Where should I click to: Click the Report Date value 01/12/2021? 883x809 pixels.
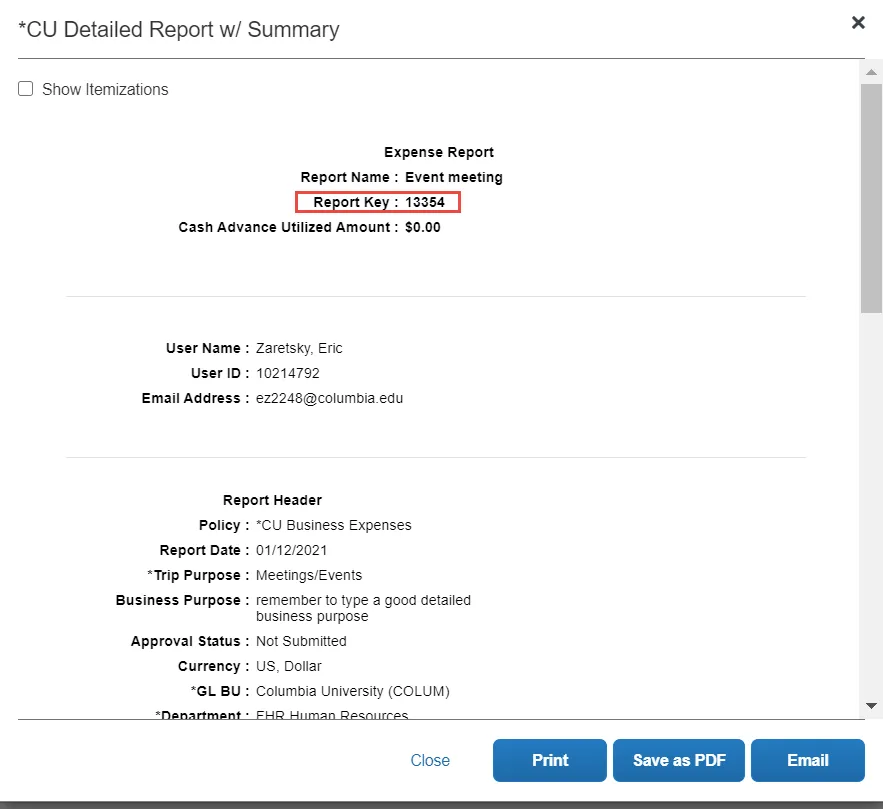point(291,550)
